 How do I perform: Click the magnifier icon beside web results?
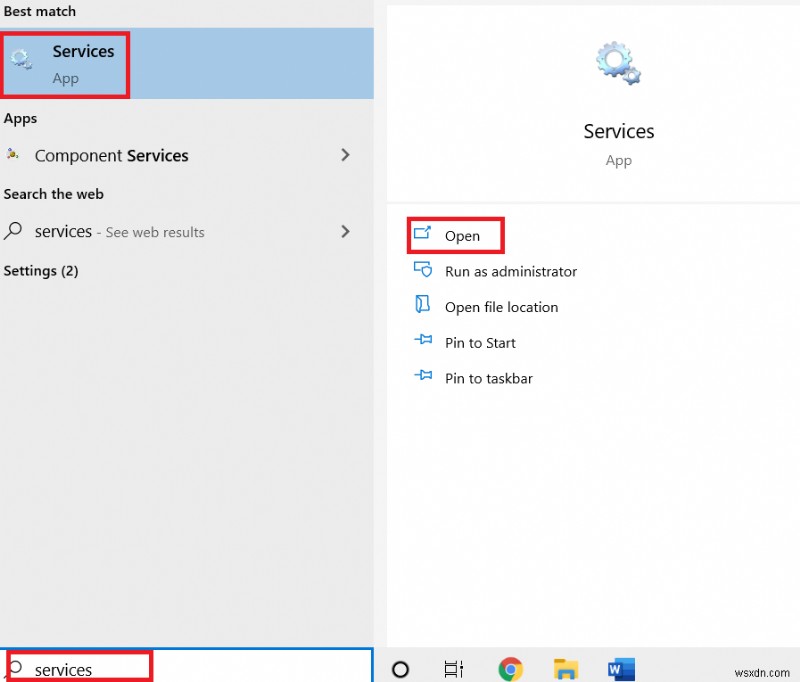pyautogui.click(x=13, y=231)
